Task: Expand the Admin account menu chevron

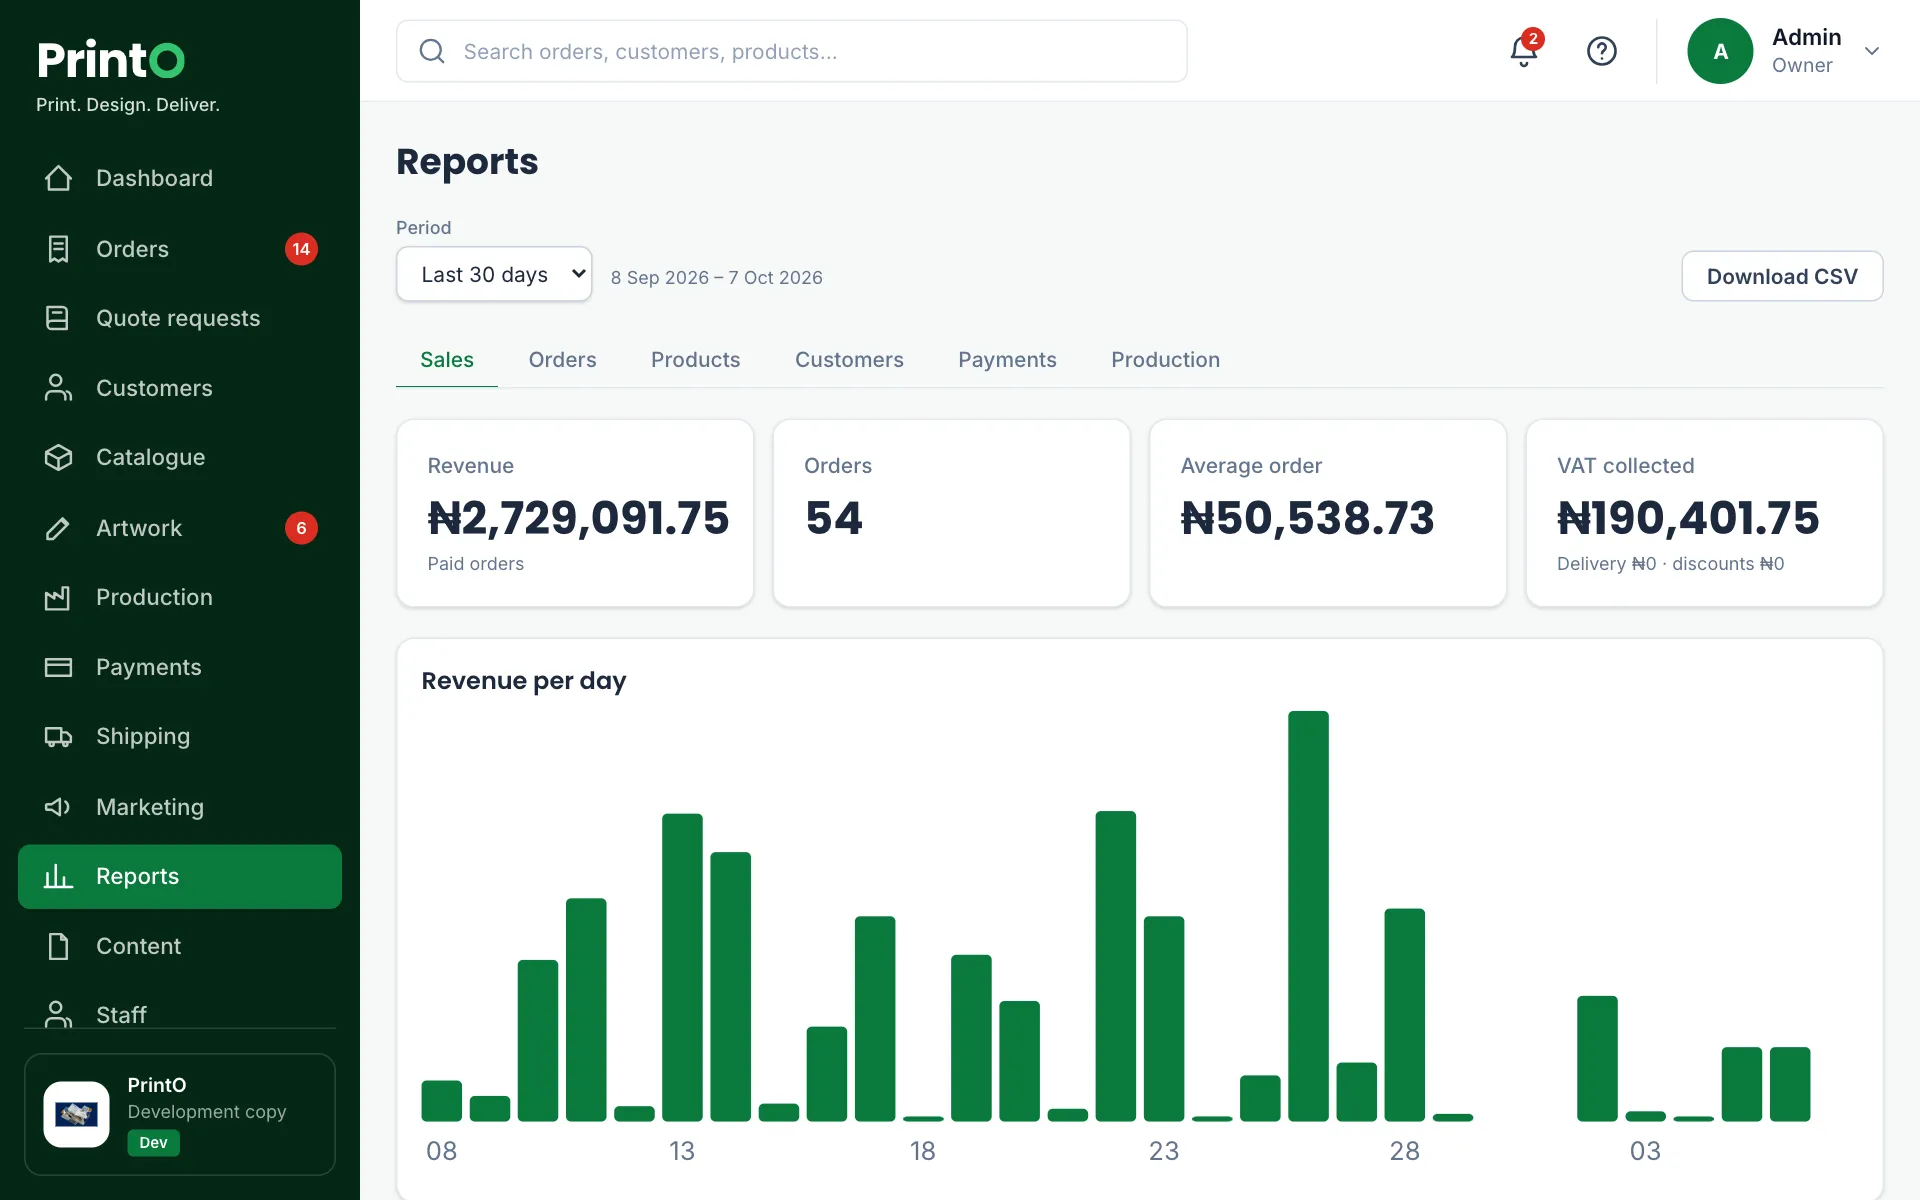Action: point(1872,51)
